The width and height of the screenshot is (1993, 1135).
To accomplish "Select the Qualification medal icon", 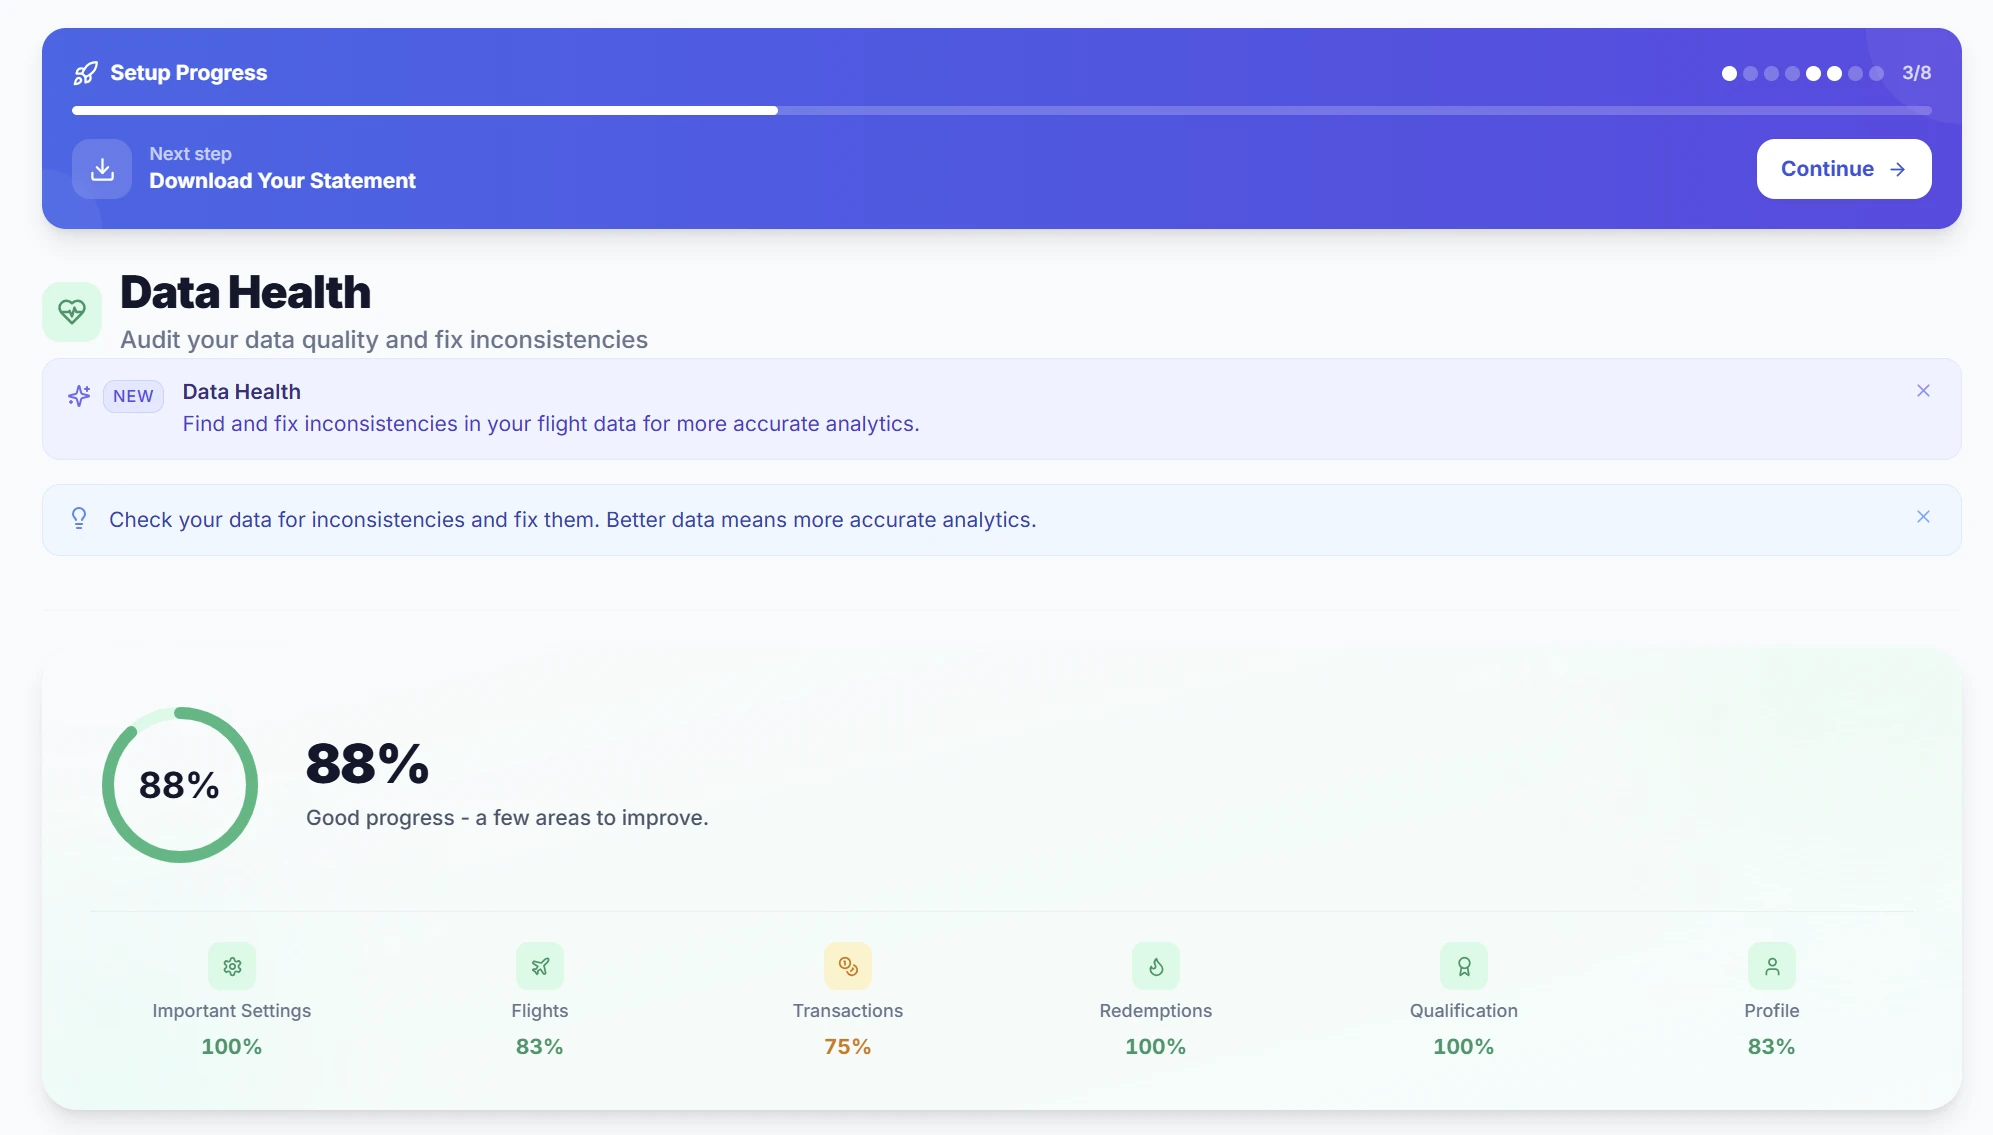I will [x=1463, y=966].
